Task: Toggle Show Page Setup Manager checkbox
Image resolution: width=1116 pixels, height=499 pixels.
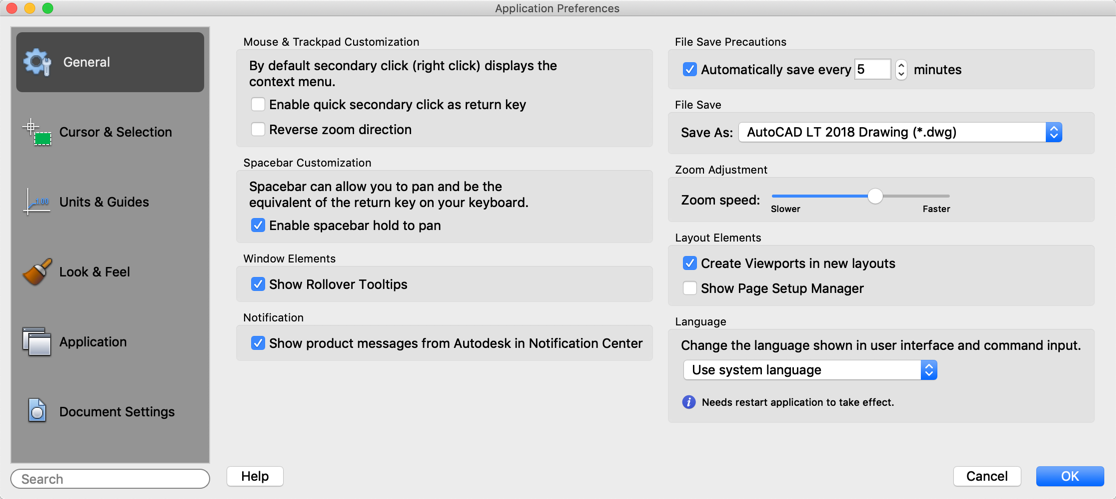Action: [x=690, y=288]
